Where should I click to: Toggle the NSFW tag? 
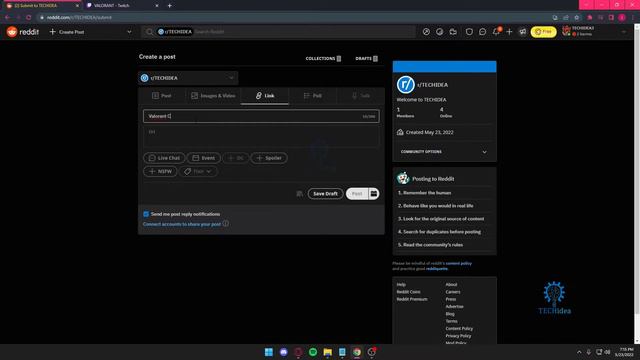[160, 171]
